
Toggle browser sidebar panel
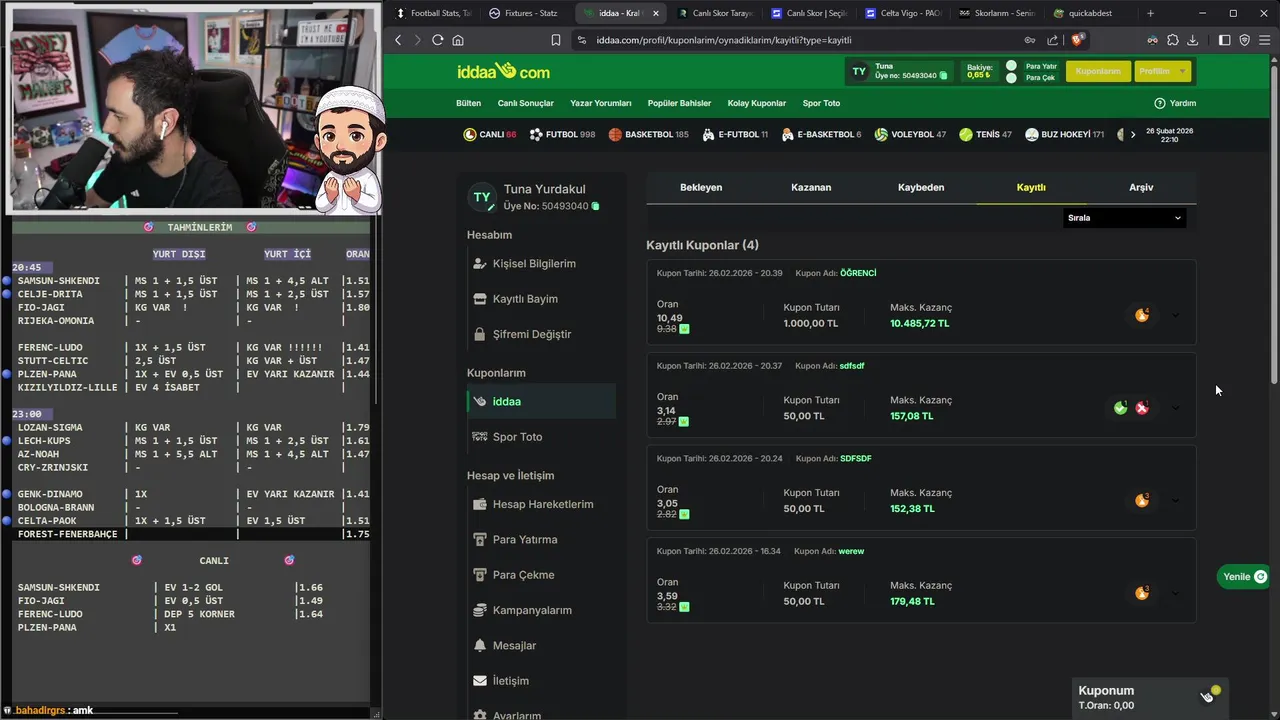(x=1224, y=40)
